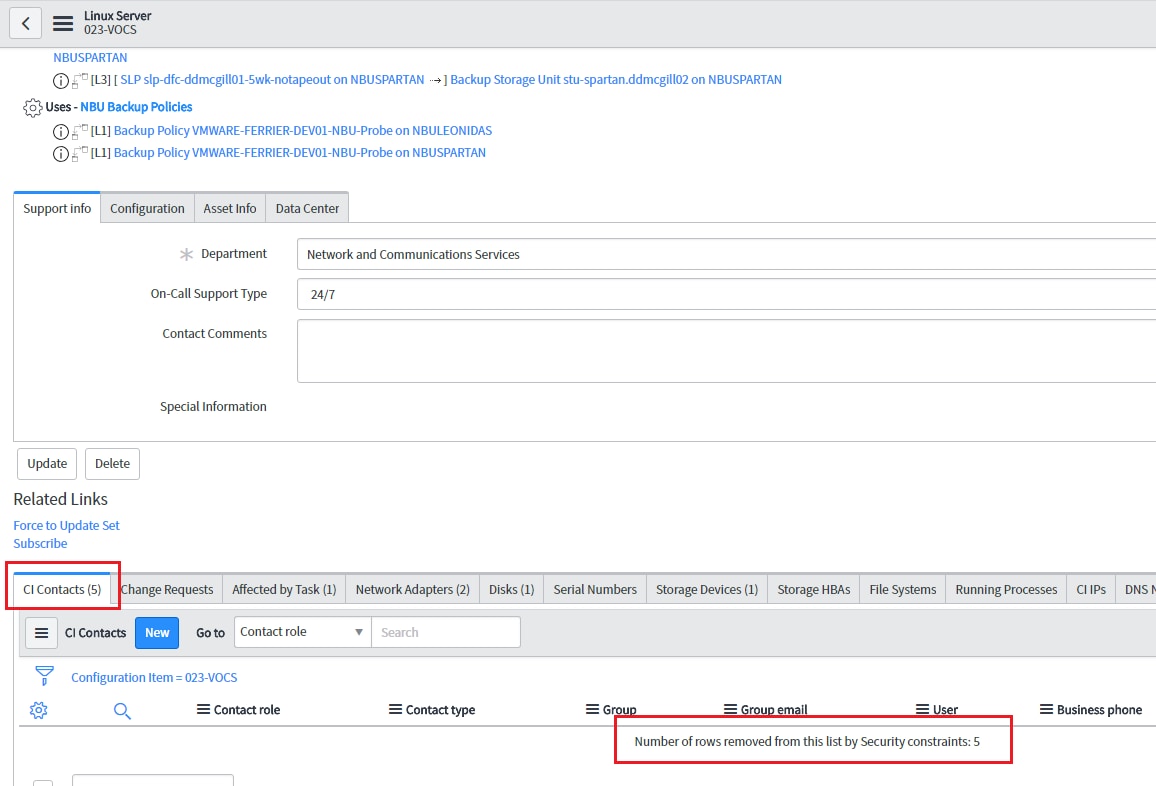This screenshot has height=786, width=1156.
Task: Open the Serial Numbers tab
Action: [595, 589]
